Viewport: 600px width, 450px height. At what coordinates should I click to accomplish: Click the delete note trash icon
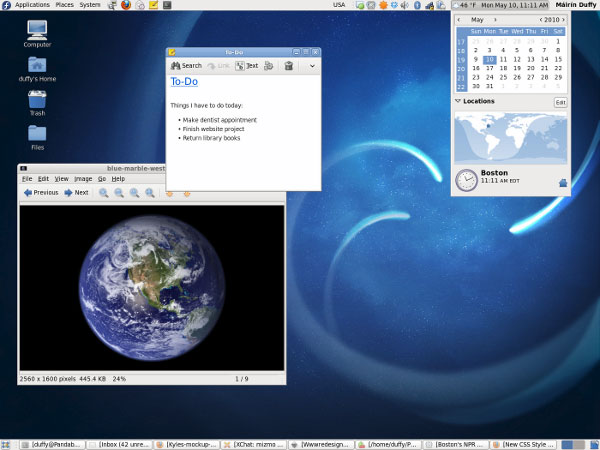289,66
